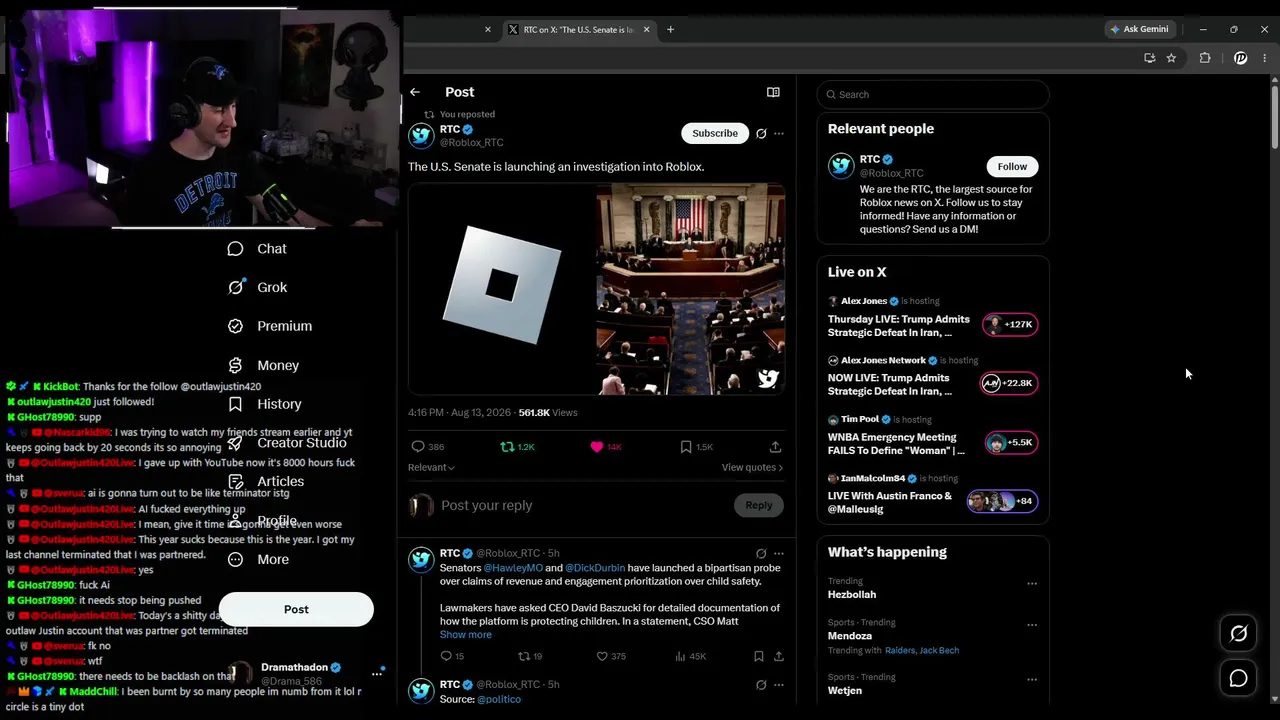The height and width of the screenshot is (720, 1280).
Task: Click the Grok icon next to Subscribe
Action: pos(761,133)
